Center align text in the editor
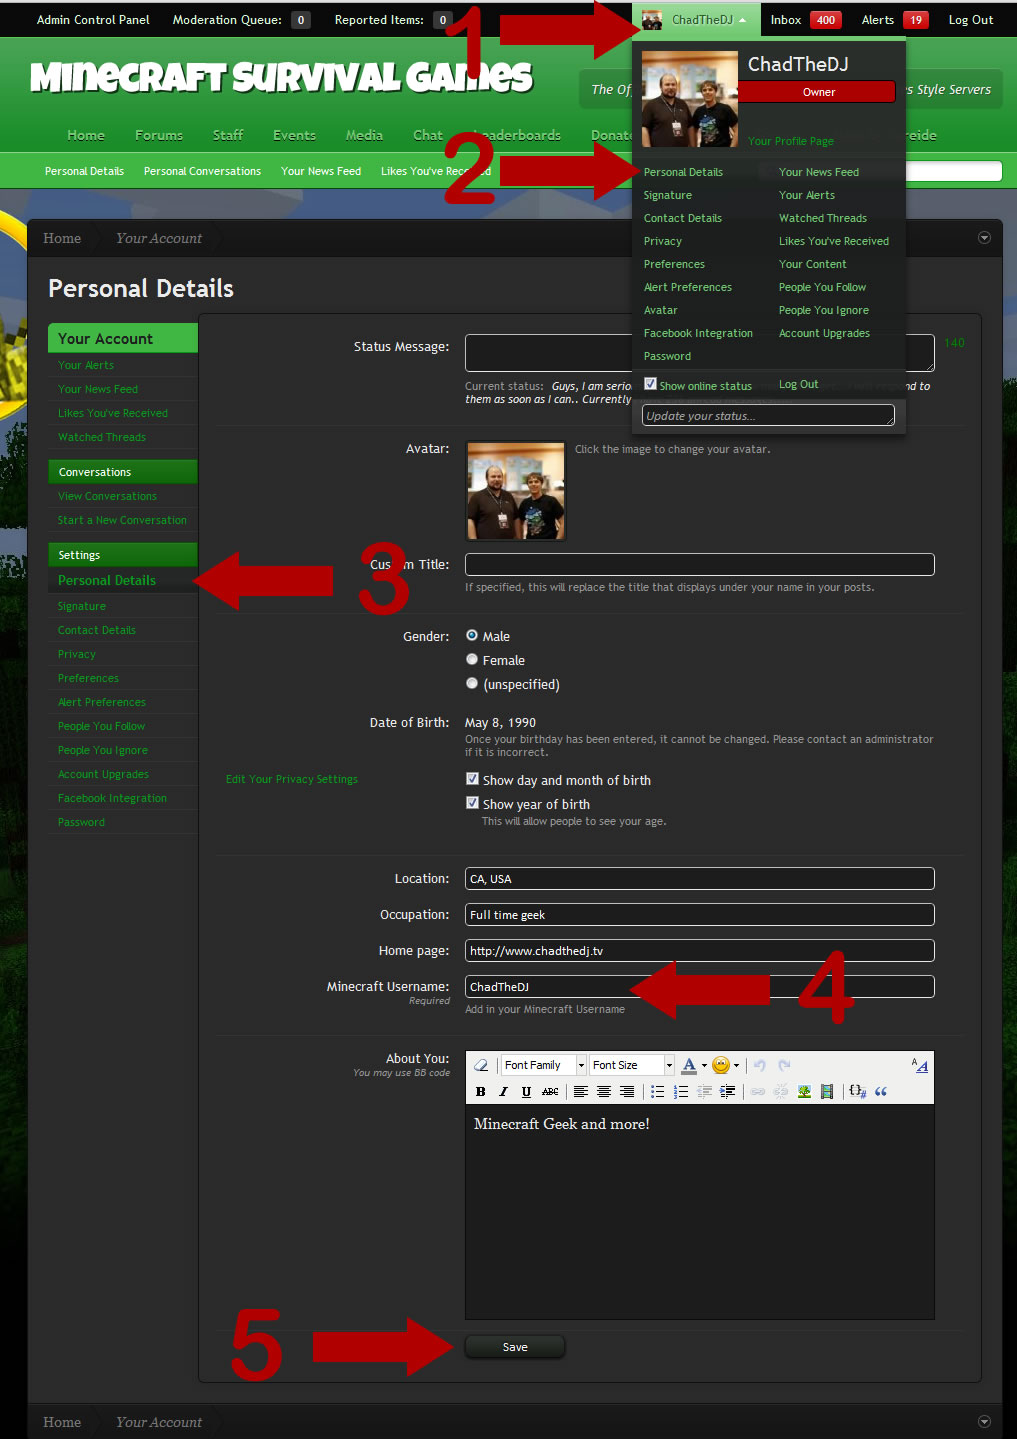 tap(603, 1091)
